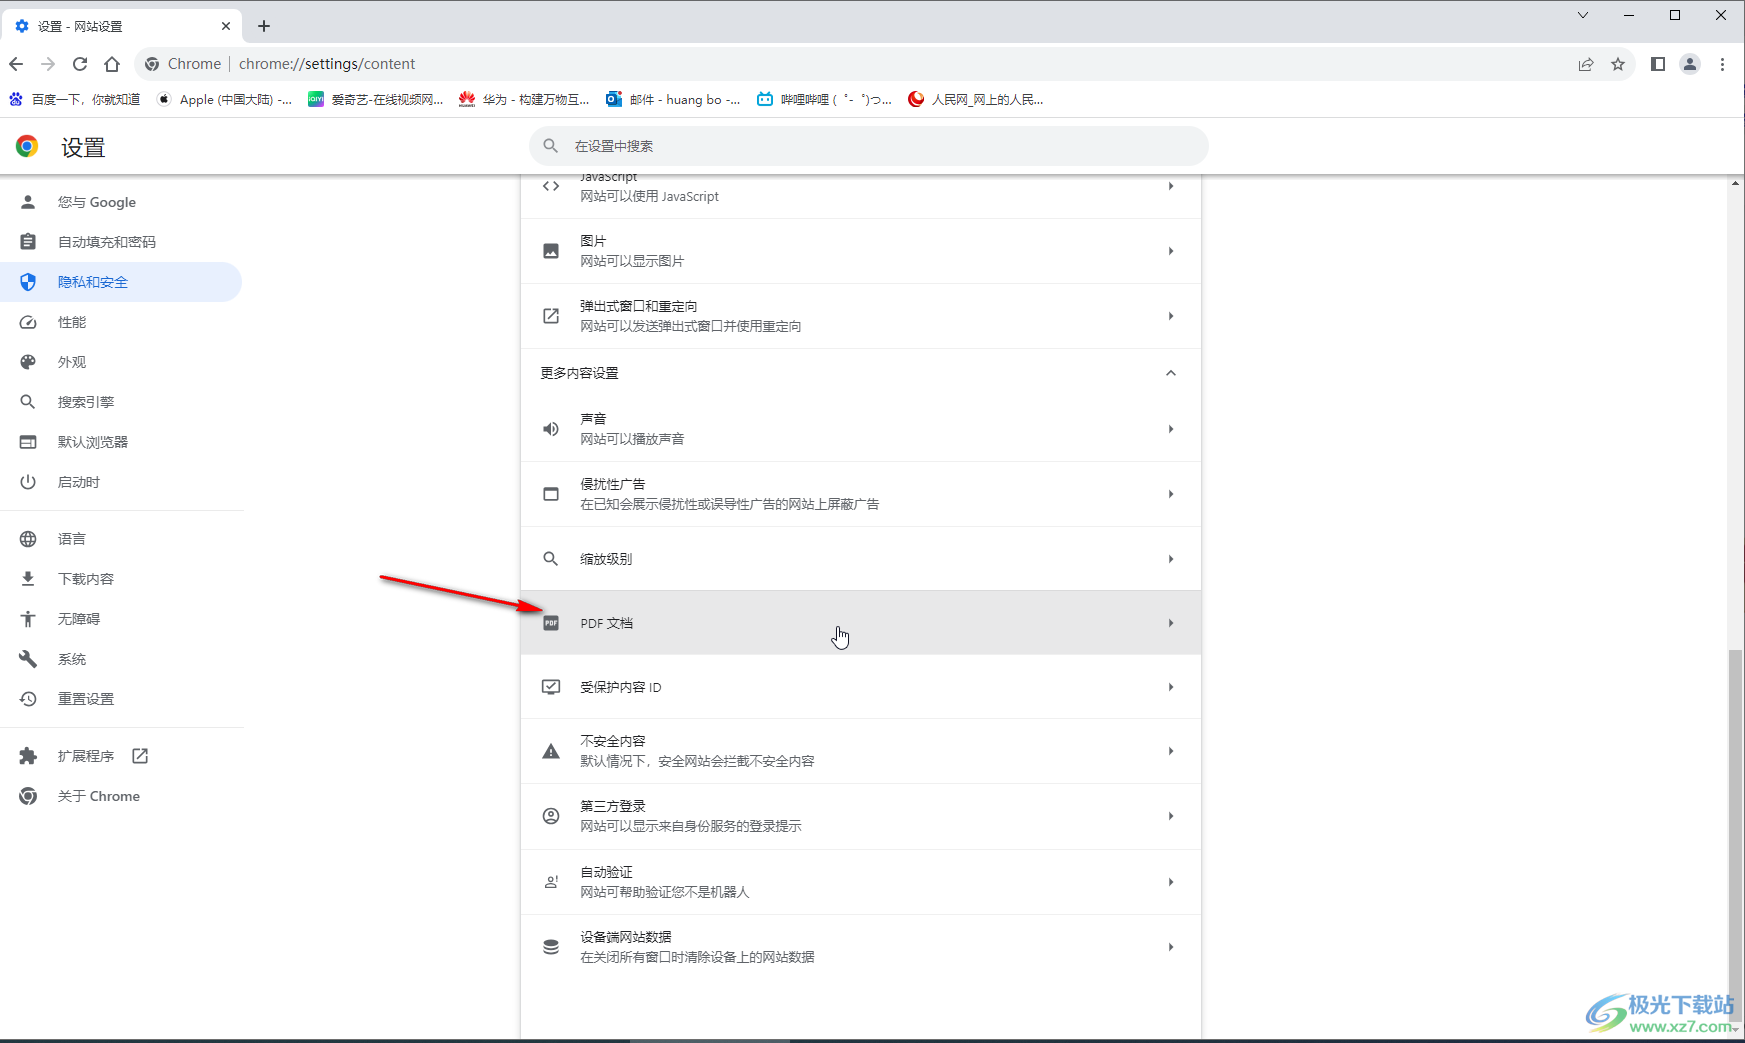Open the 图片 row arrow
Viewport: 1745px width, 1043px height.
1171,251
